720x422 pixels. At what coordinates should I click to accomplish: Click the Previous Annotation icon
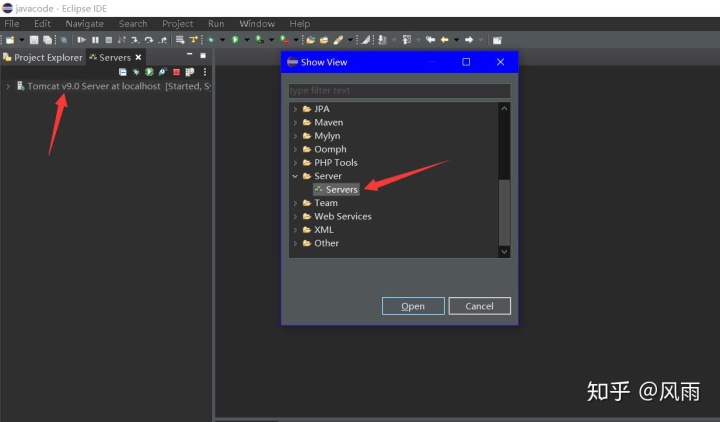click(x=406, y=40)
